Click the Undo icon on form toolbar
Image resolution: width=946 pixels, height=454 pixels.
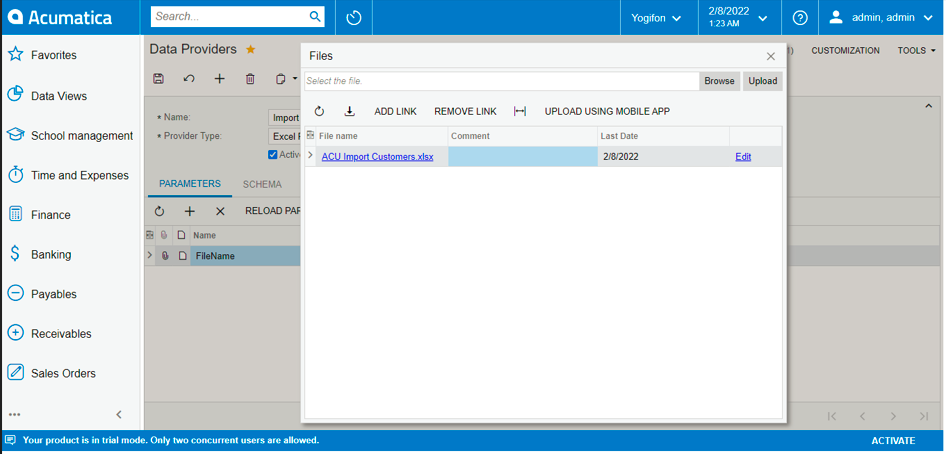[189, 78]
